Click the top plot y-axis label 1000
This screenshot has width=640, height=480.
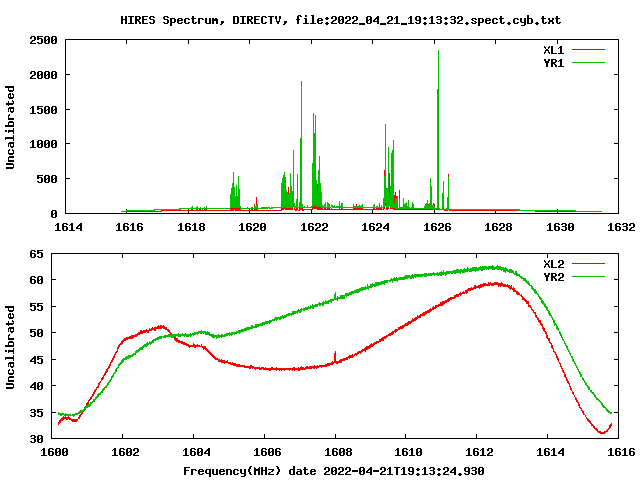pos(43,144)
